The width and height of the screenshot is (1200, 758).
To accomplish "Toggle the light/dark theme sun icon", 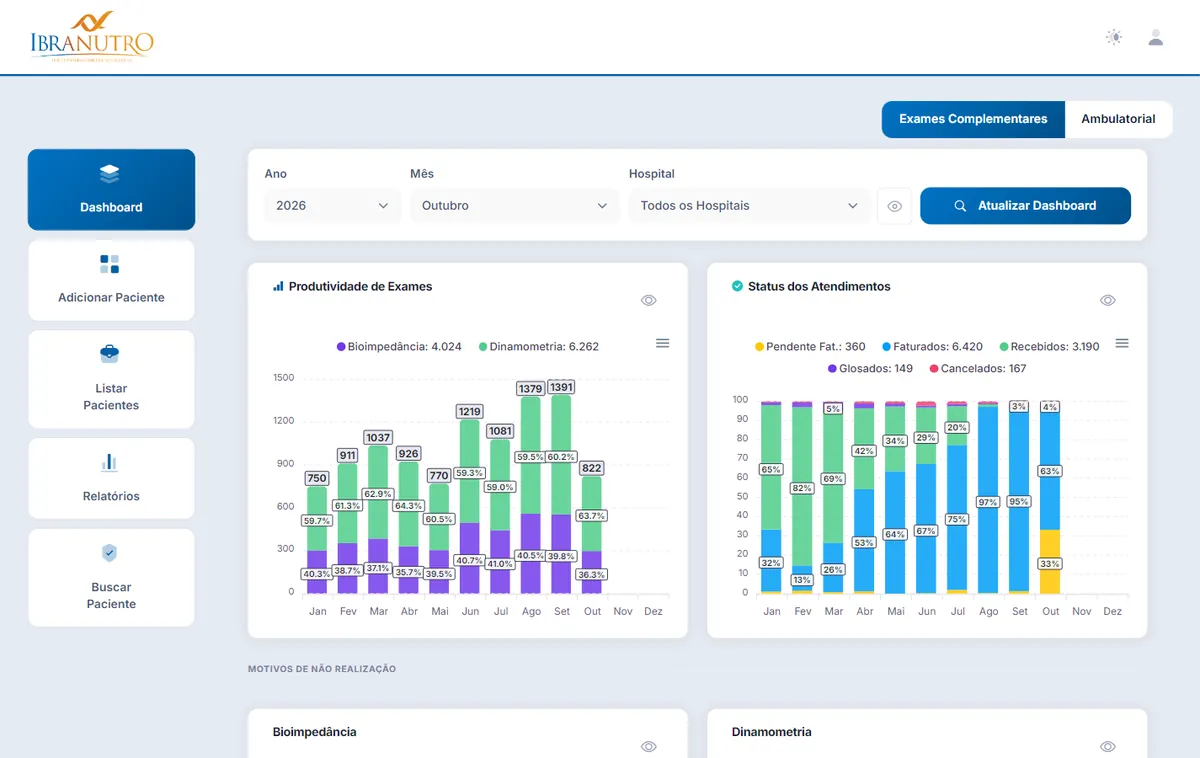I will click(x=1114, y=38).
